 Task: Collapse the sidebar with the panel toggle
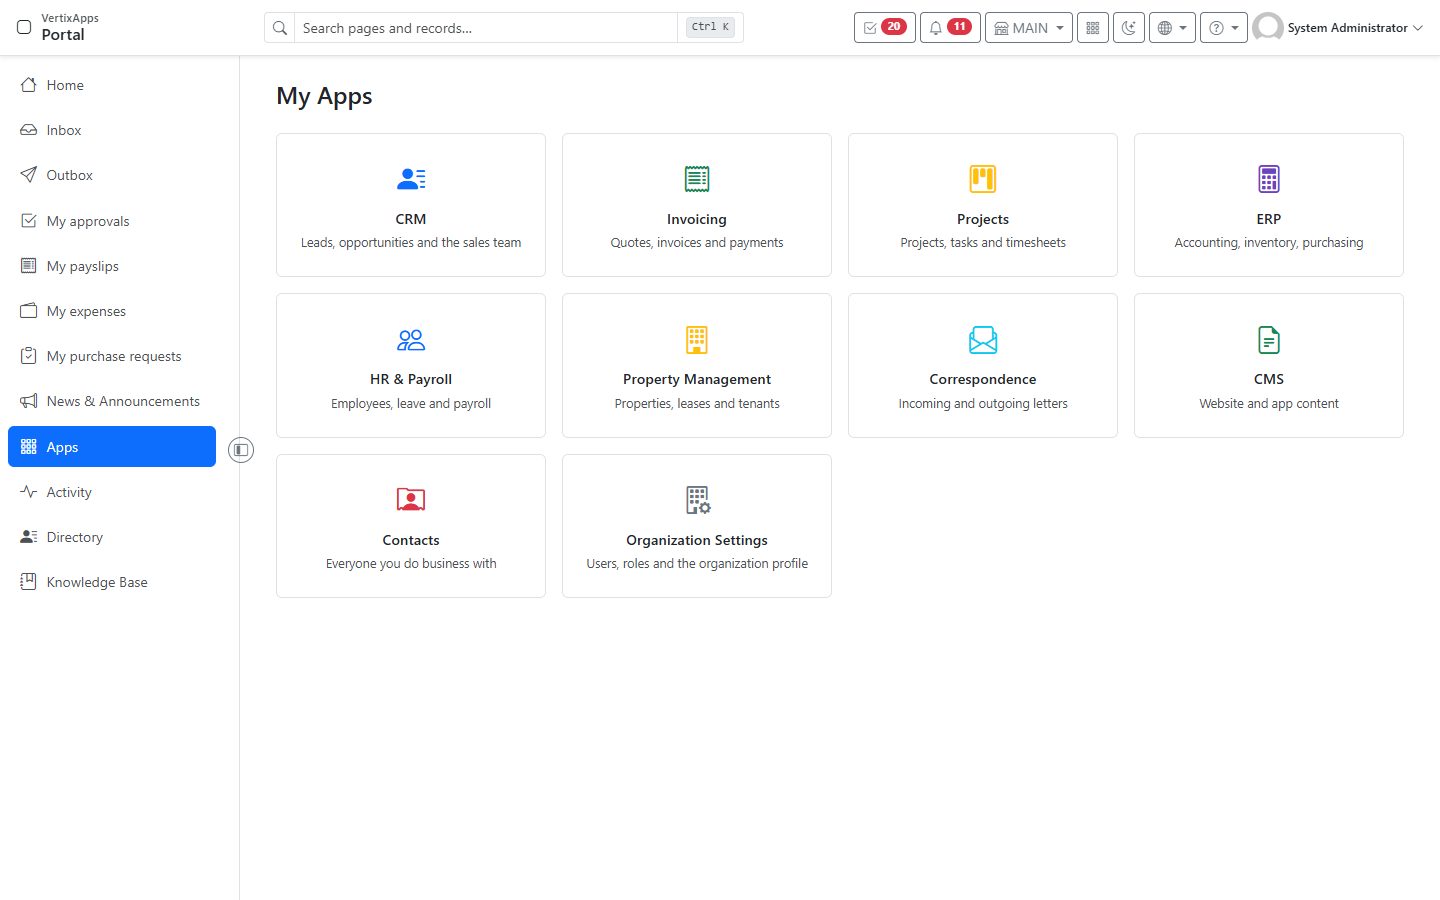241,450
